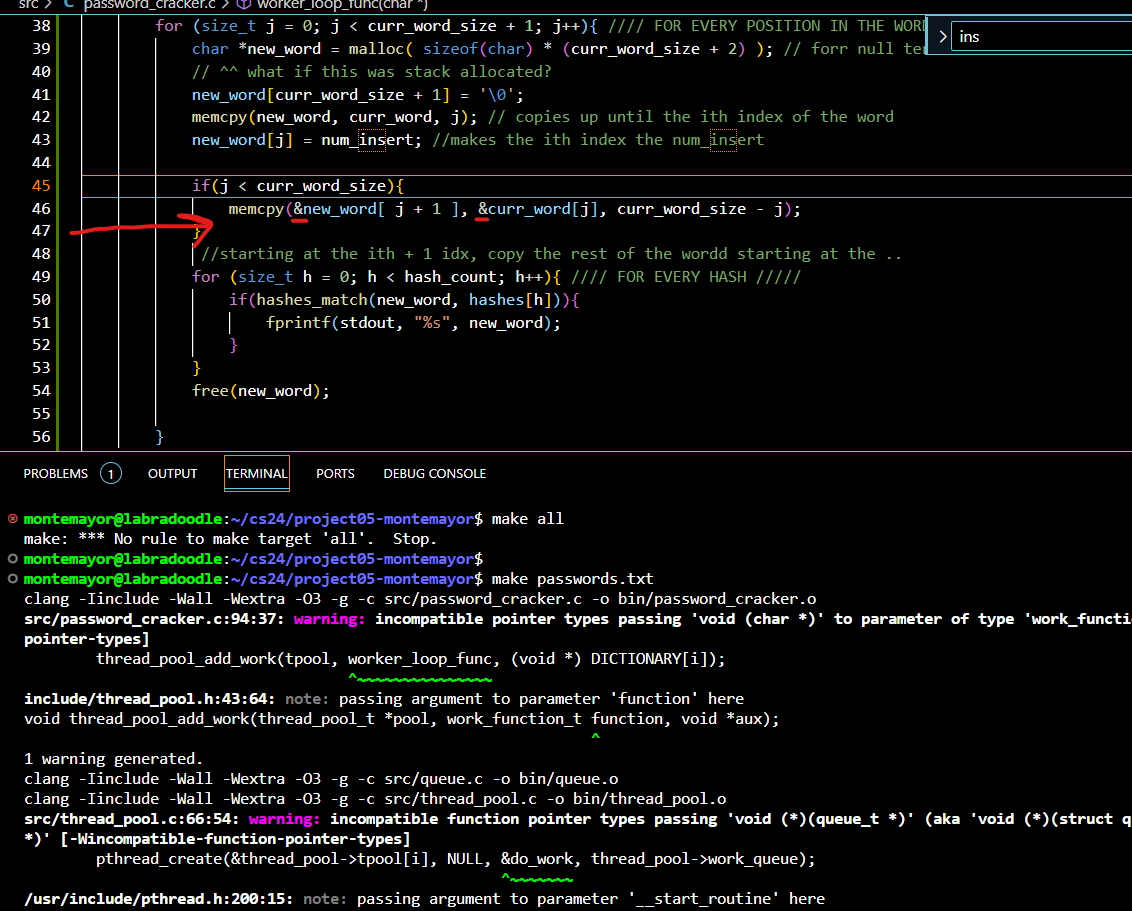Switch to the PROBLEMS panel tab
The height and width of the screenshot is (911, 1132).
click(56, 474)
